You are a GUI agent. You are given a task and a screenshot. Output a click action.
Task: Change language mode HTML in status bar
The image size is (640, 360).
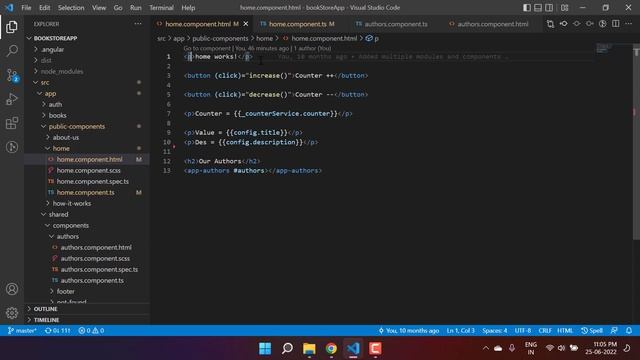[565, 331]
